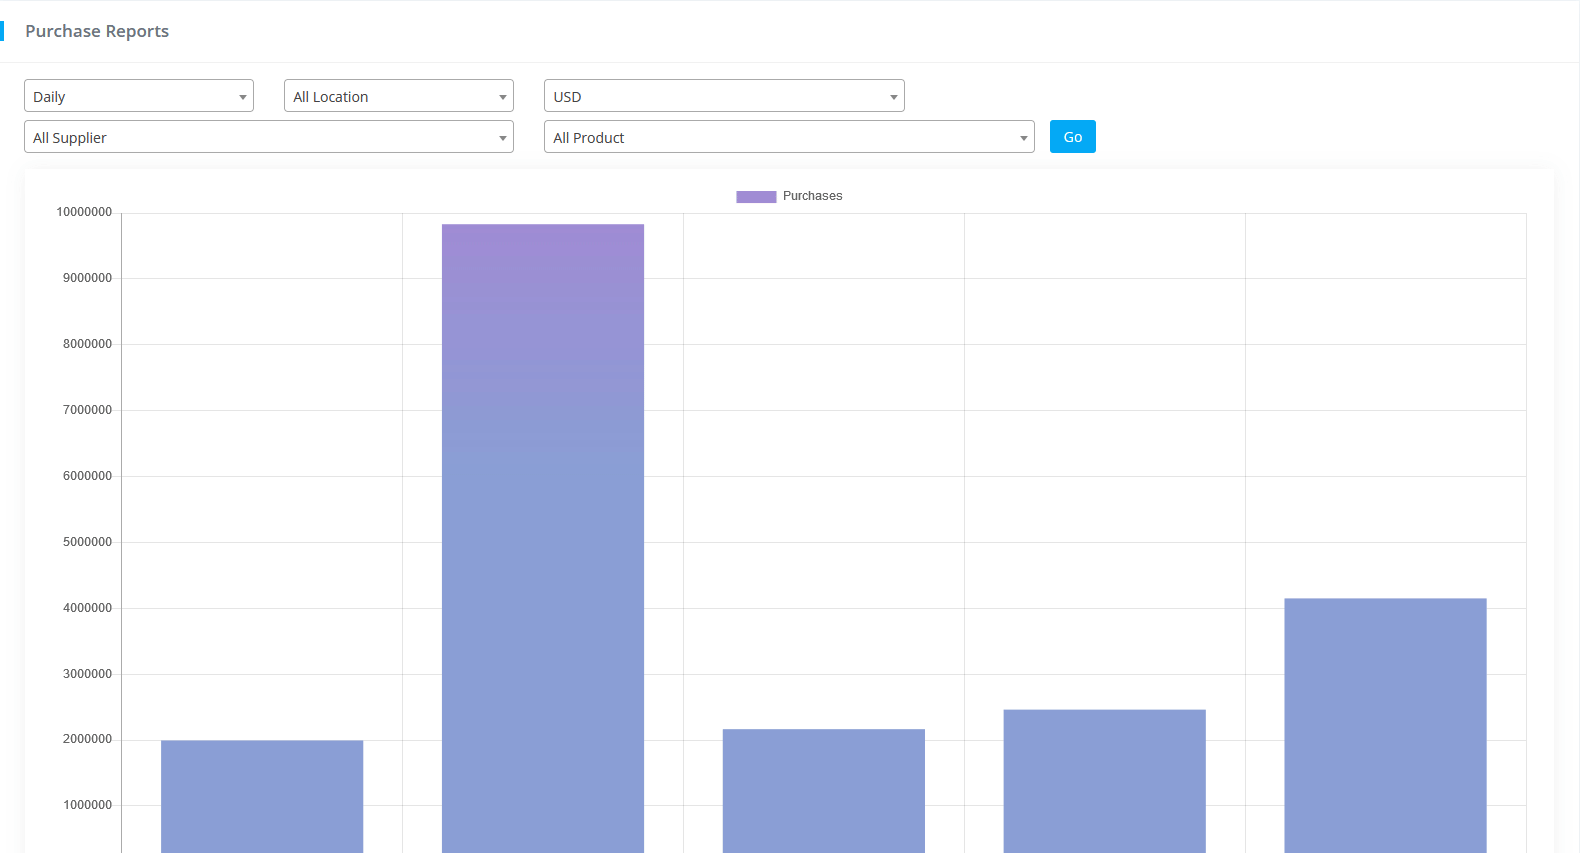The height and width of the screenshot is (853, 1580).
Task: Click the Purchases legend label
Action: coord(812,196)
